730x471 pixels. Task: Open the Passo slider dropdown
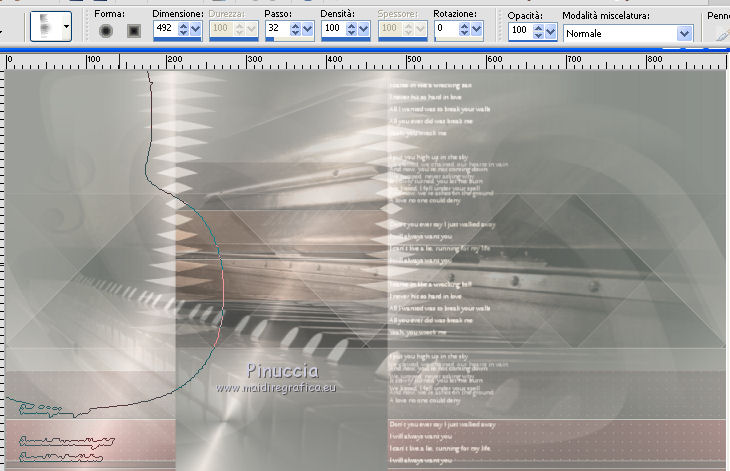307,29
